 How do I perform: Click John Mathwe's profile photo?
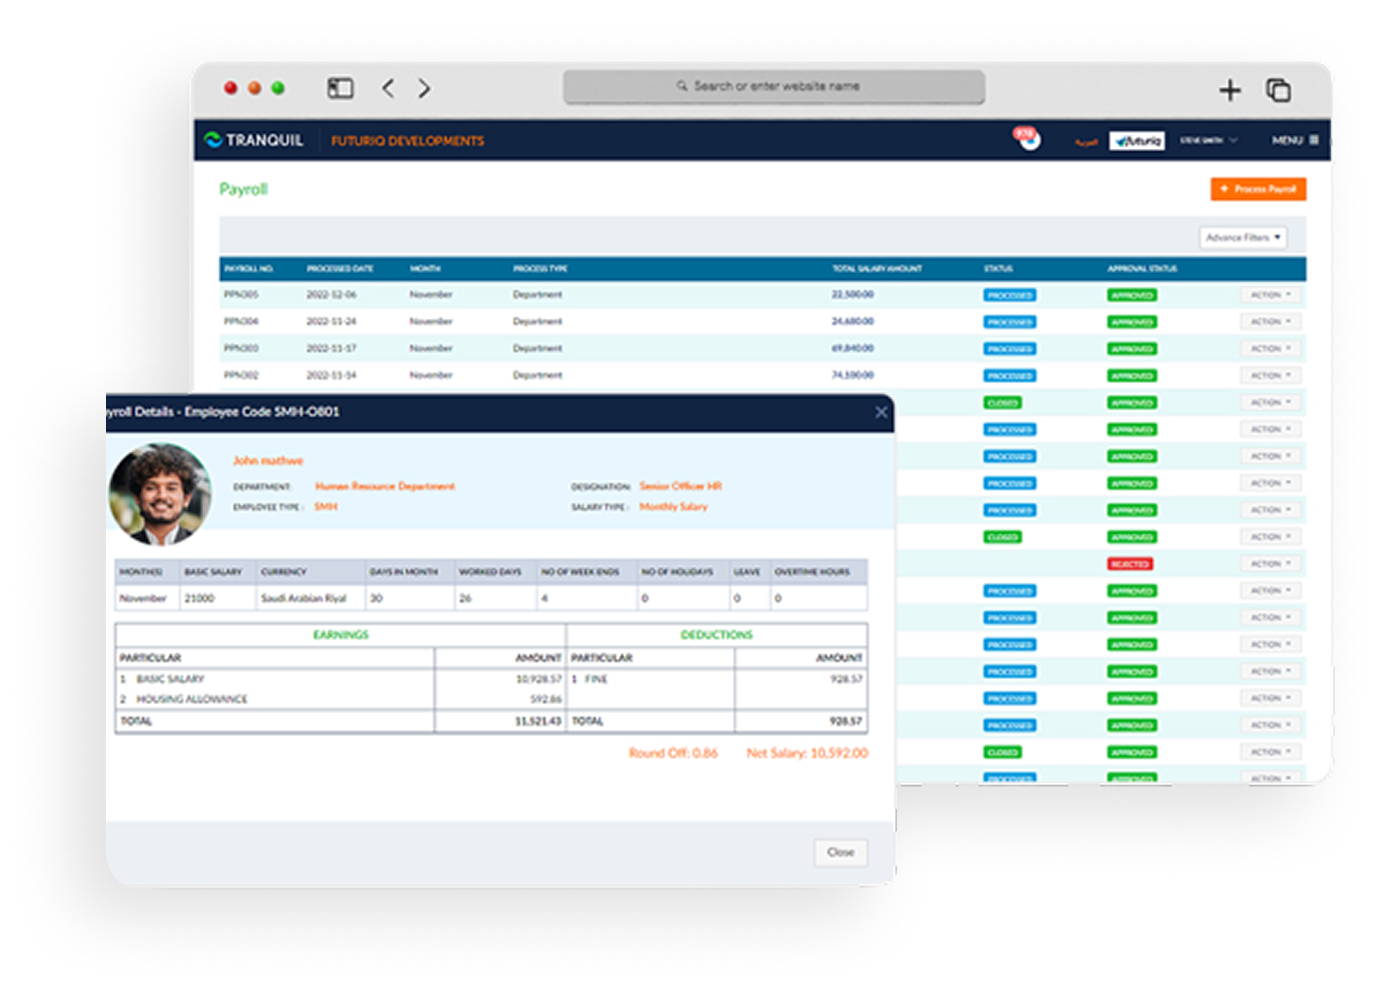[x=160, y=495]
